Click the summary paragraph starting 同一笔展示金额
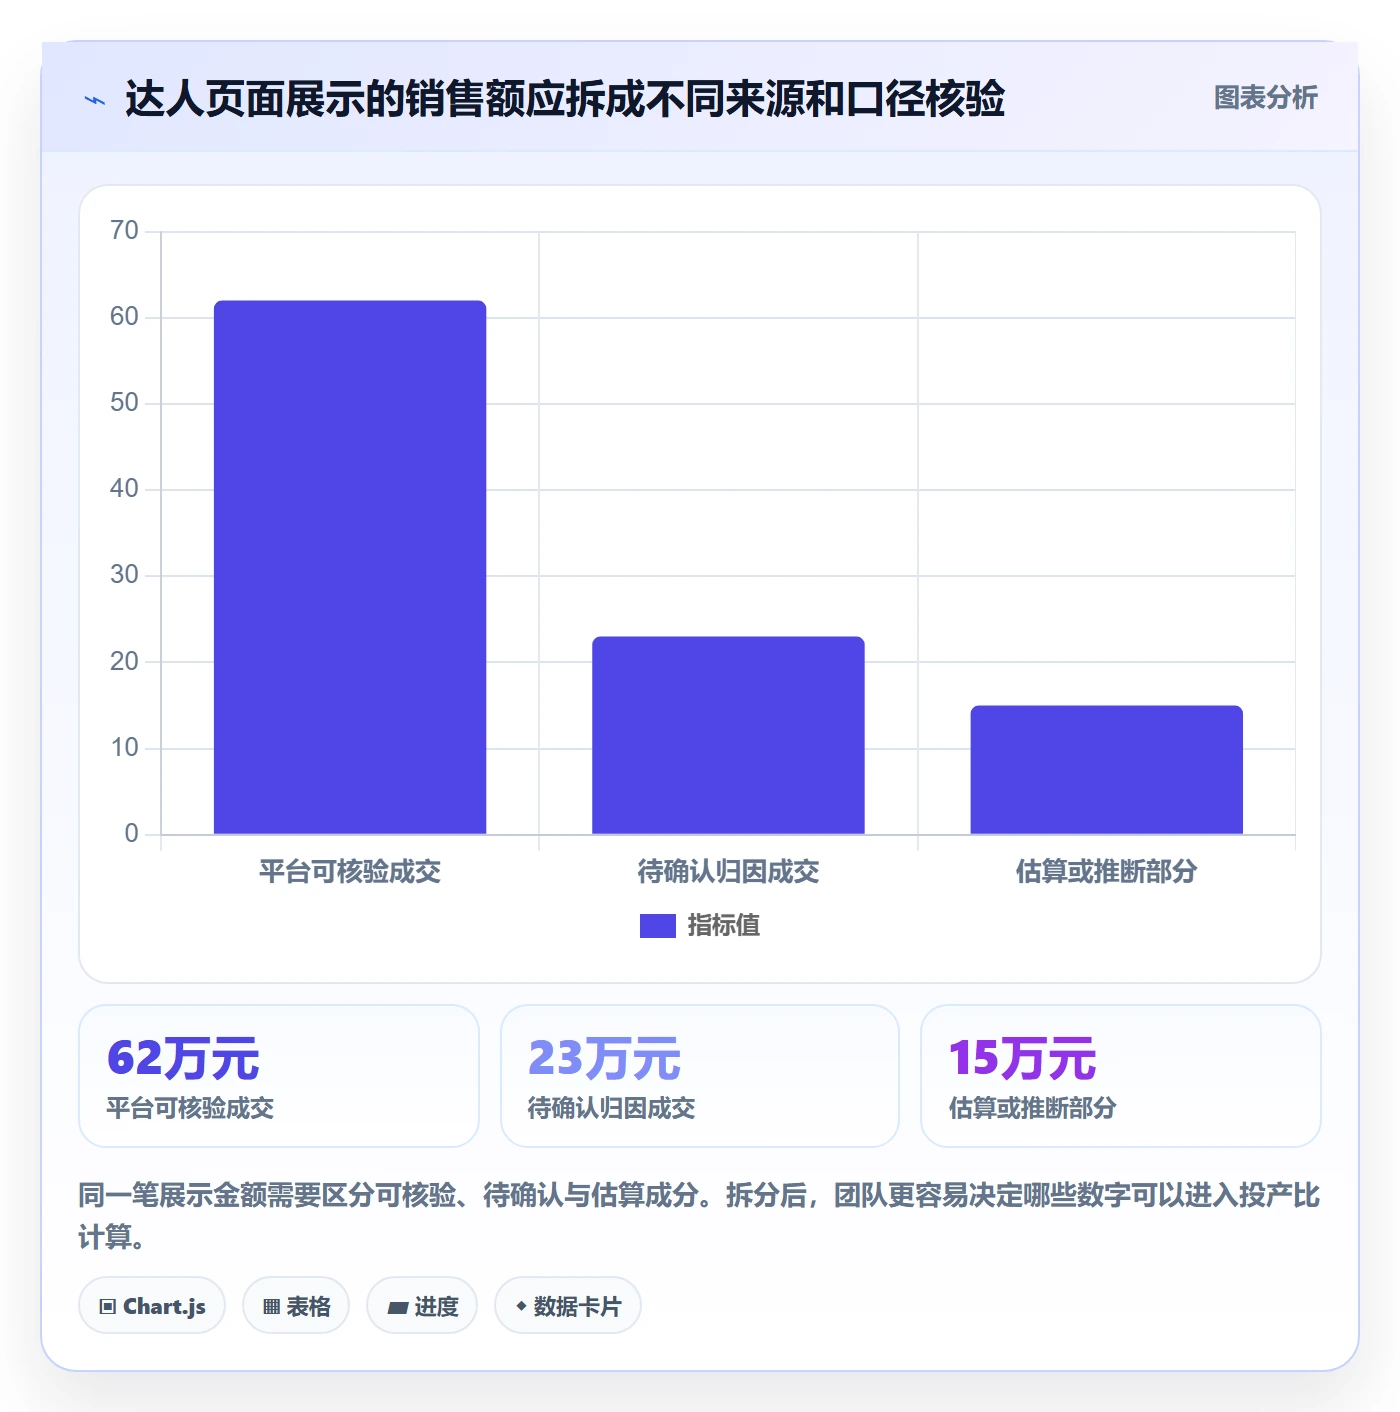The image size is (1400, 1412). 699,1216
